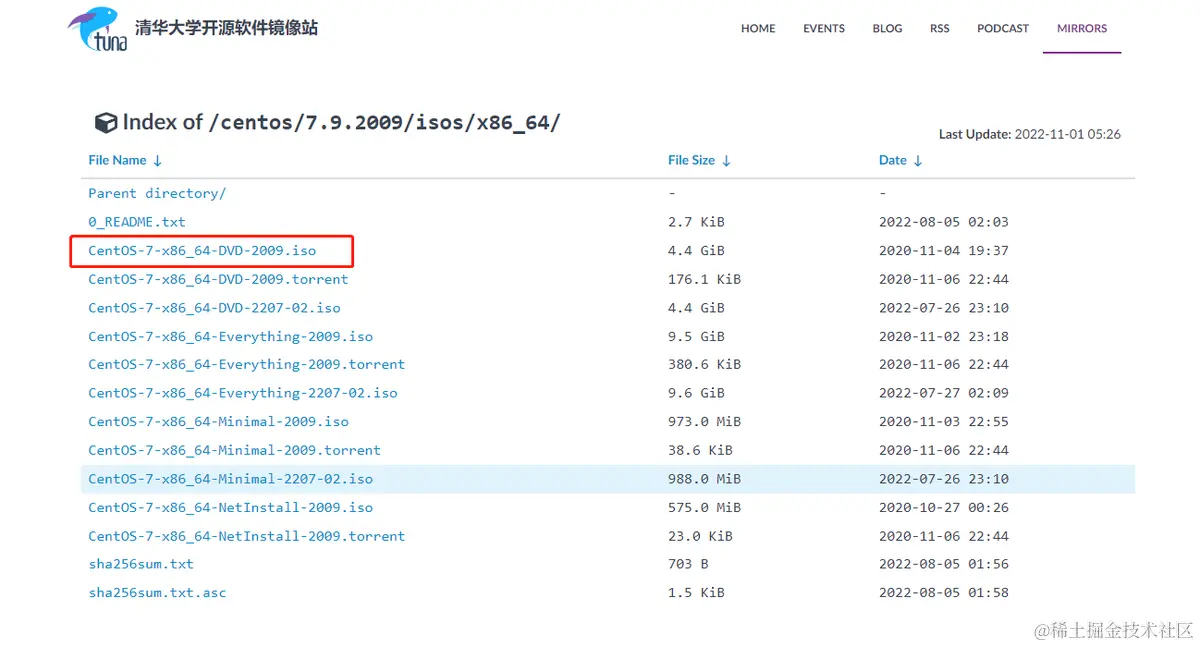Click the date 2020-10-27 00:26
Image resolution: width=1200 pixels, height=647 pixels.
pos(944,507)
